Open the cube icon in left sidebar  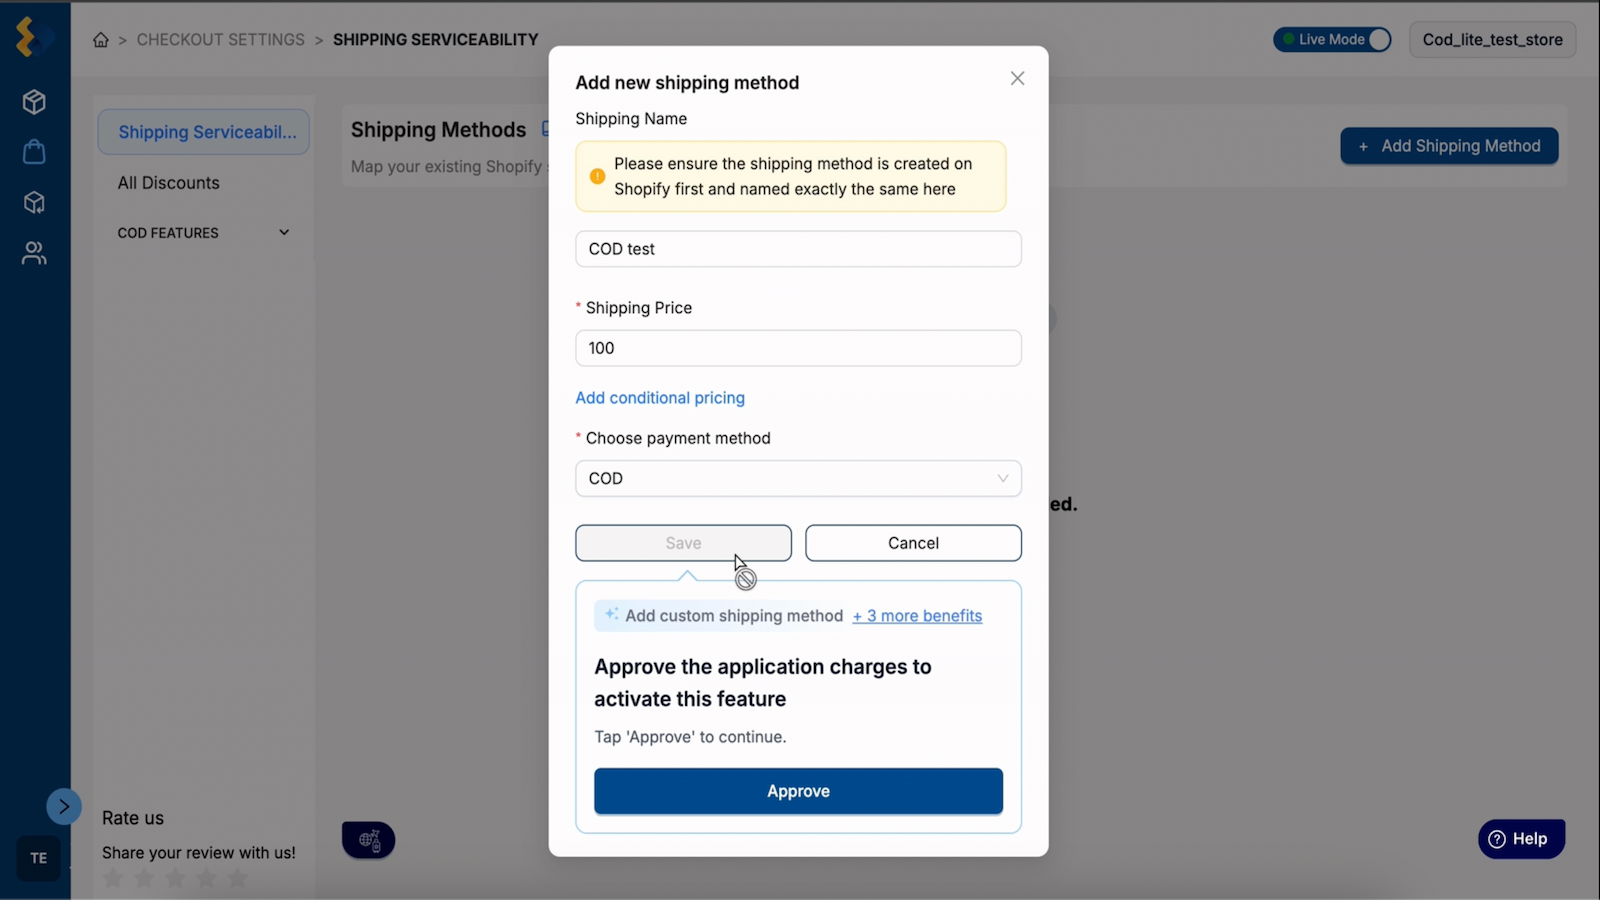pyautogui.click(x=34, y=102)
